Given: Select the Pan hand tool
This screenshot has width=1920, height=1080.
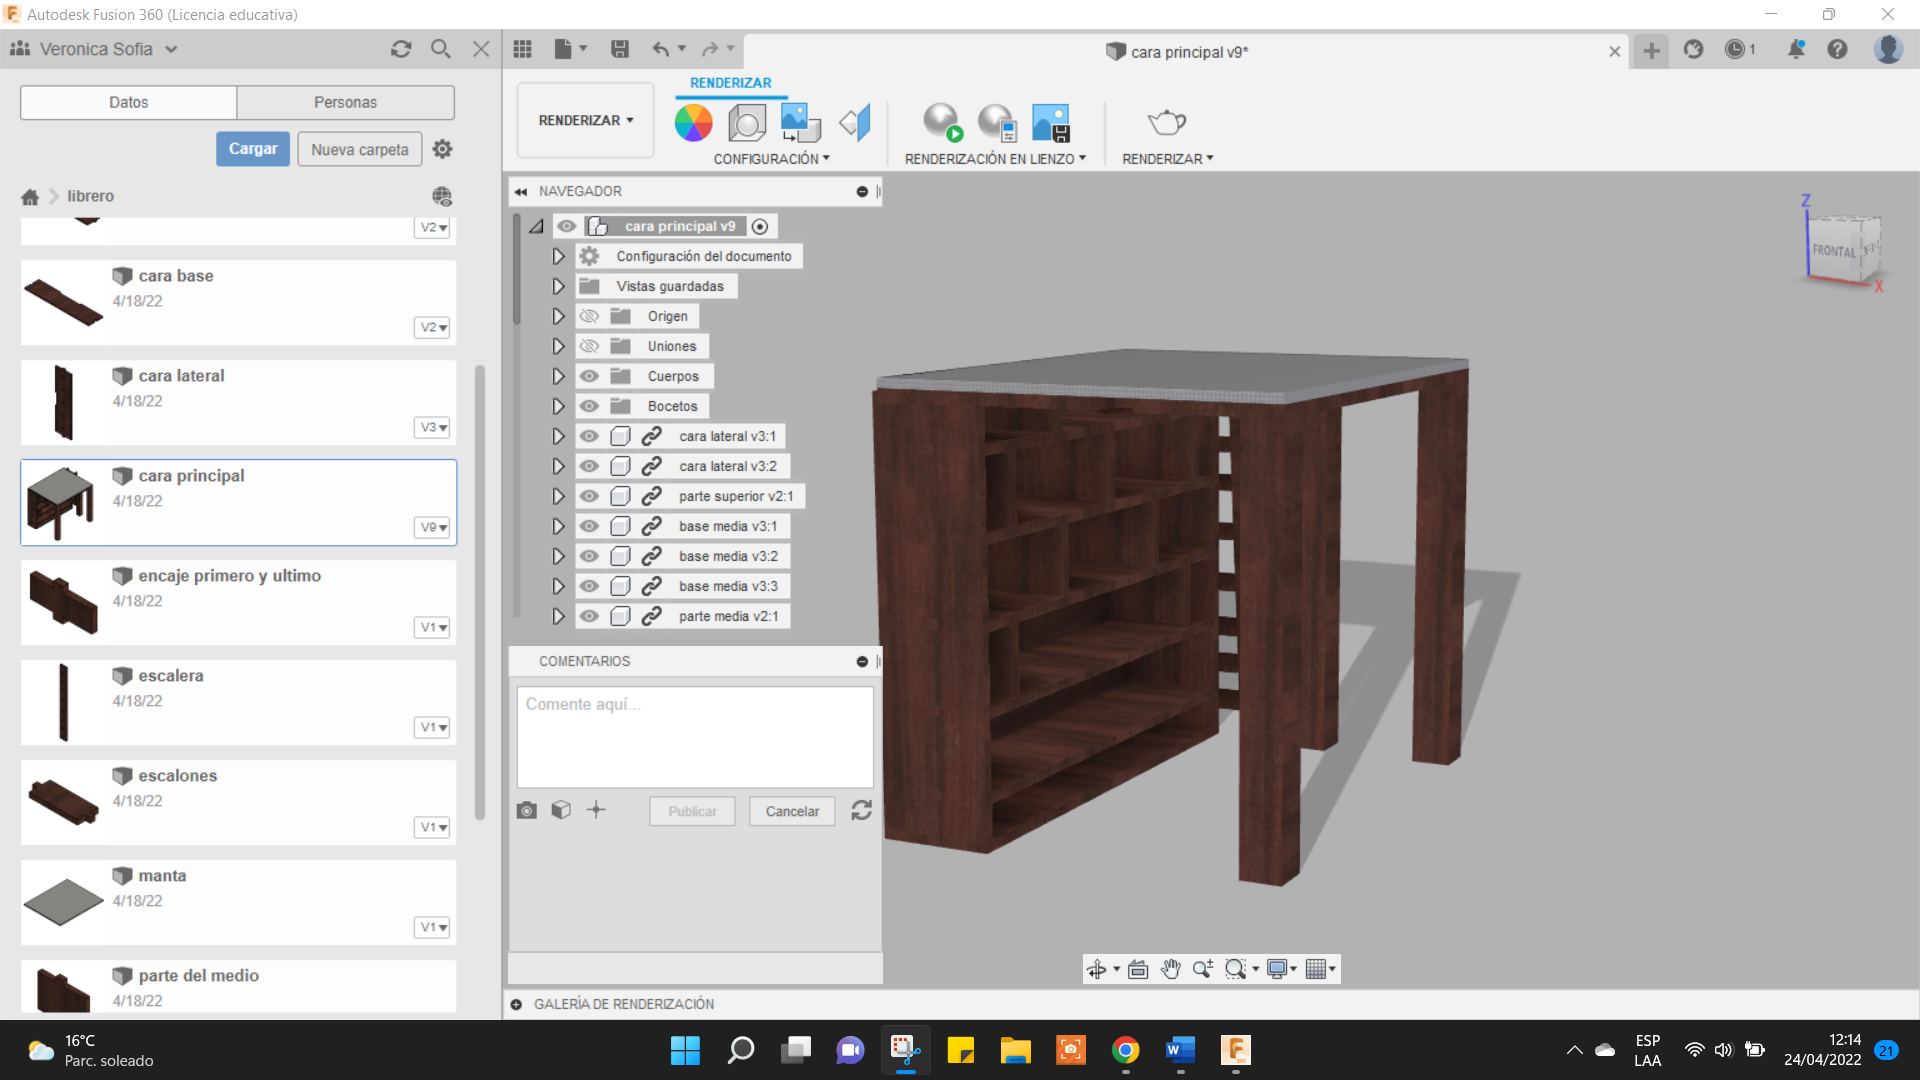Looking at the screenshot, I should click(1170, 969).
